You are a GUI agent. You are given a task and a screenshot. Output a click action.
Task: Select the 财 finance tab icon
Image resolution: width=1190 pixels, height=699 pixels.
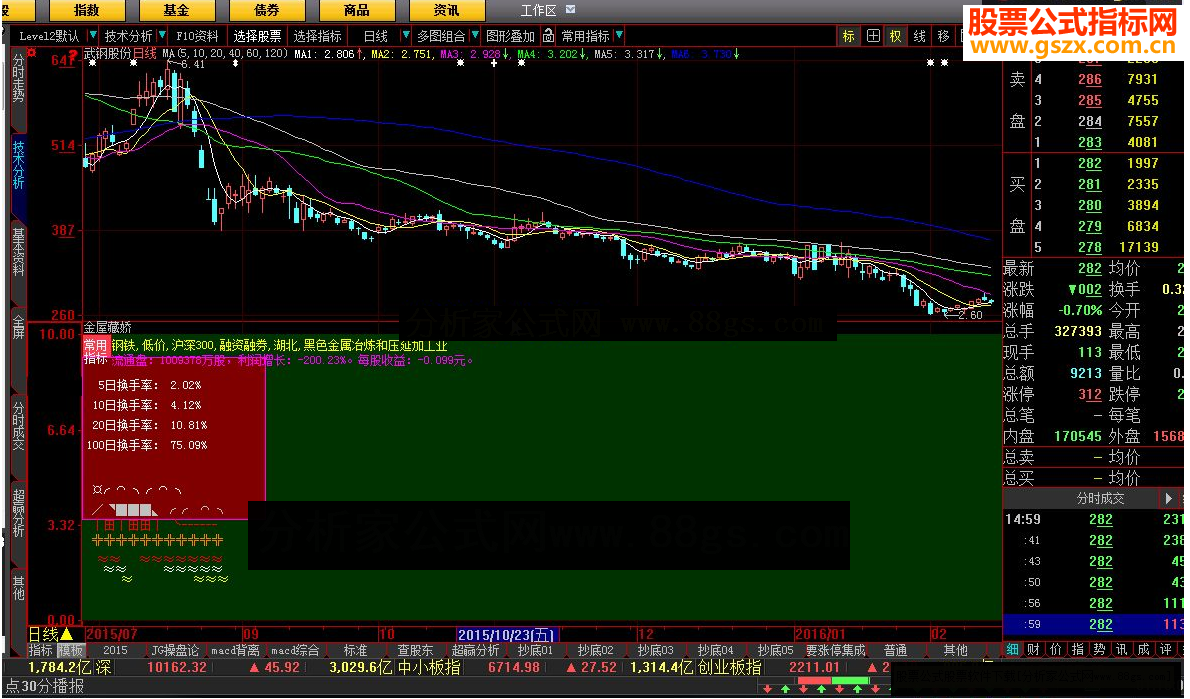(x=1034, y=650)
